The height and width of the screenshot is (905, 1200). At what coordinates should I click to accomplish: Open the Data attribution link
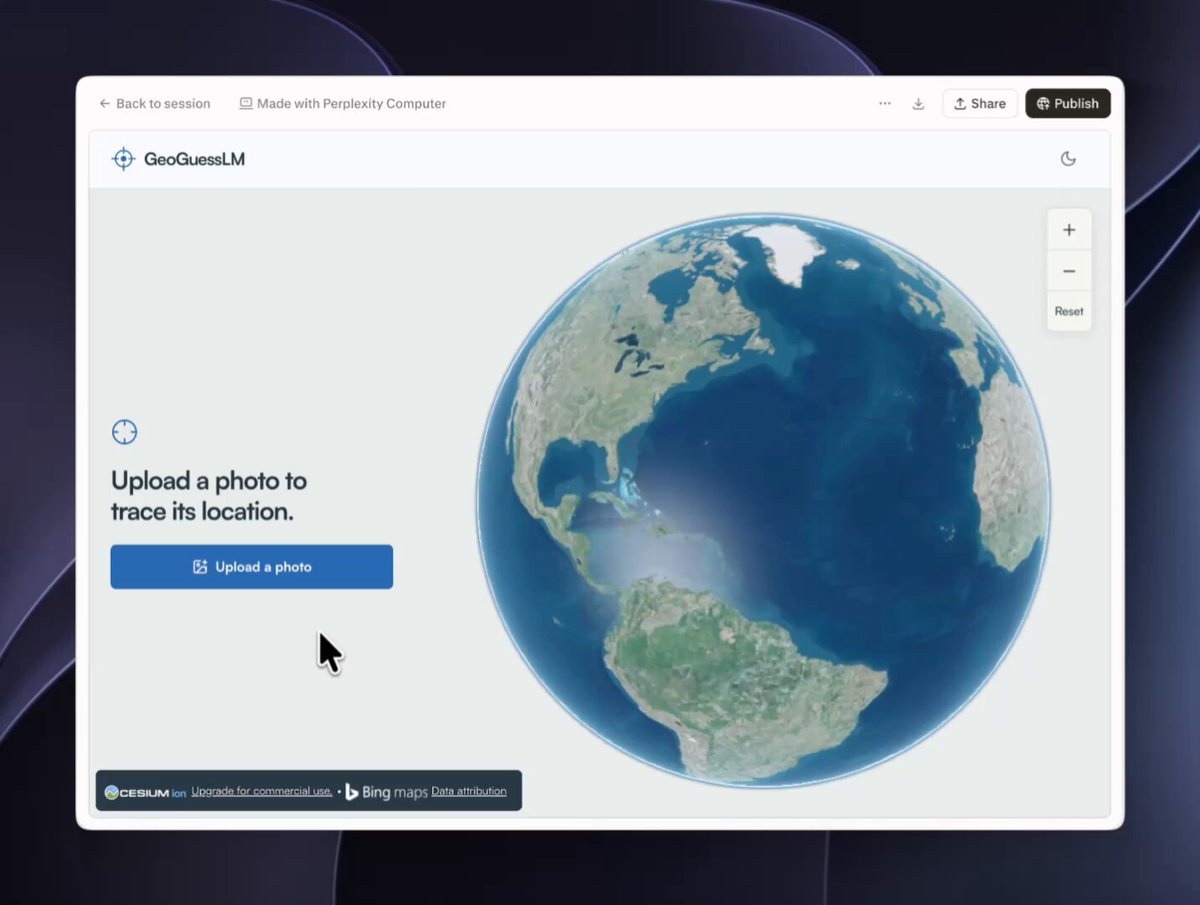469,791
